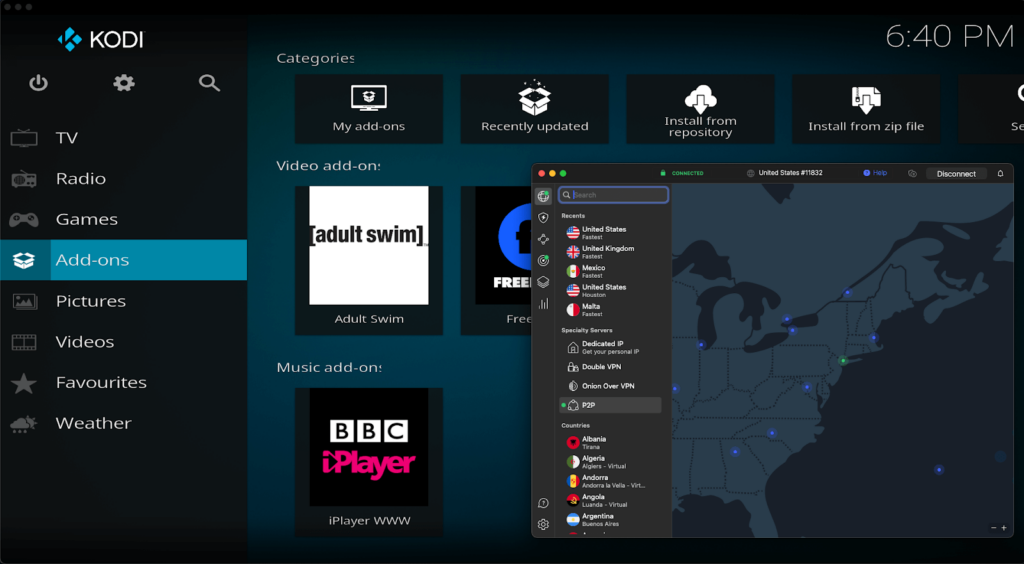Click the NordVPN notifications bell icon
Screen dimensions: 1024x564
pyautogui.click(x=1000, y=174)
